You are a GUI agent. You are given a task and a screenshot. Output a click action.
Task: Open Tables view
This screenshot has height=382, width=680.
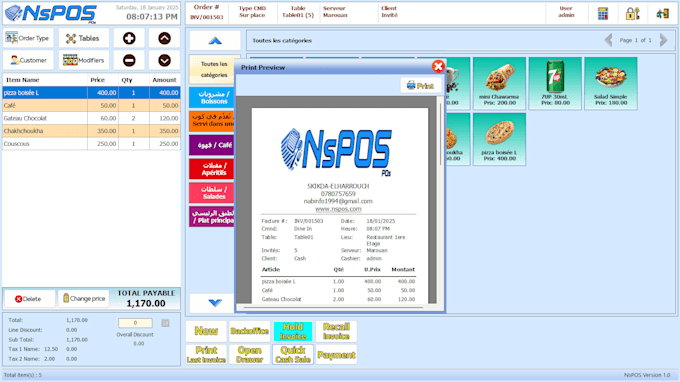coord(84,38)
